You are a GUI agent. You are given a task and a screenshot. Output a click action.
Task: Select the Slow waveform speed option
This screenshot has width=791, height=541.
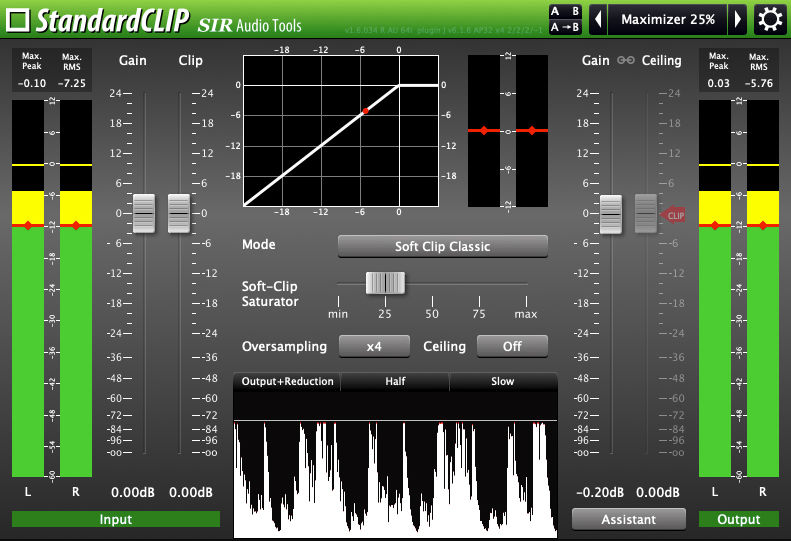click(x=503, y=382)
